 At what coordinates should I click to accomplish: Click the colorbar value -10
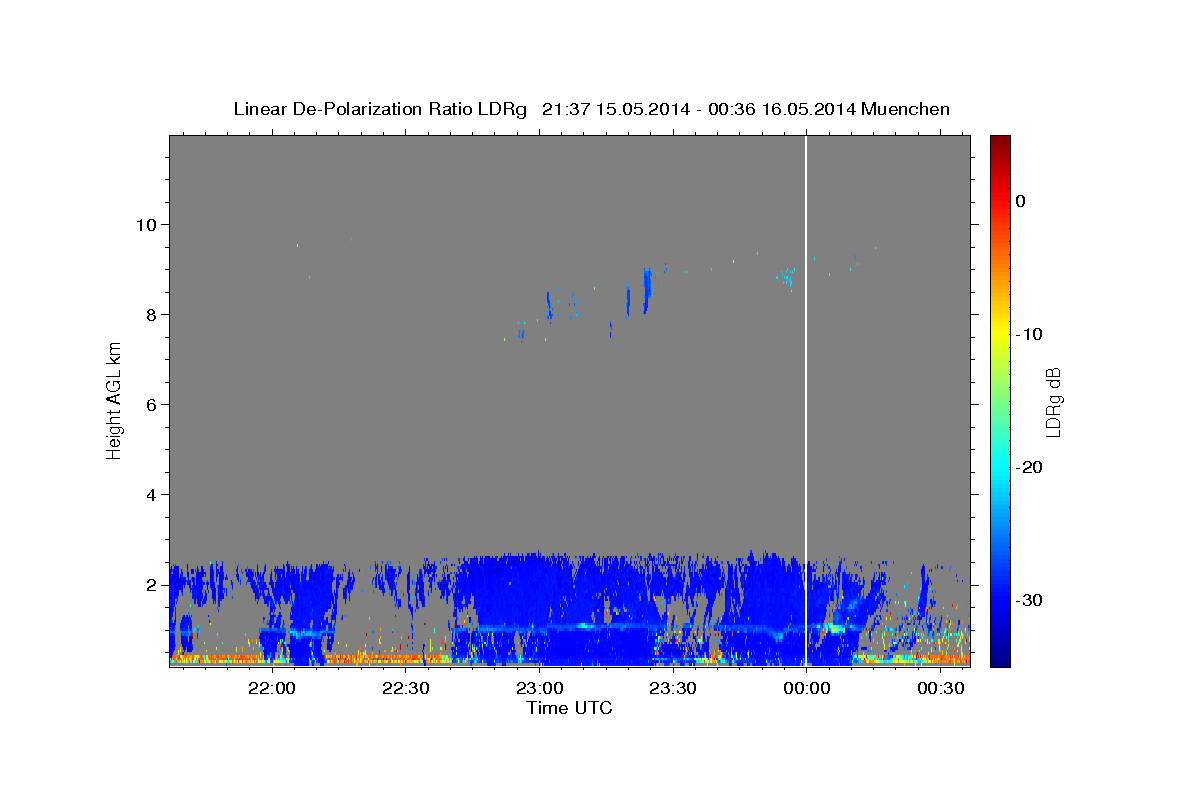point(1028,334)
